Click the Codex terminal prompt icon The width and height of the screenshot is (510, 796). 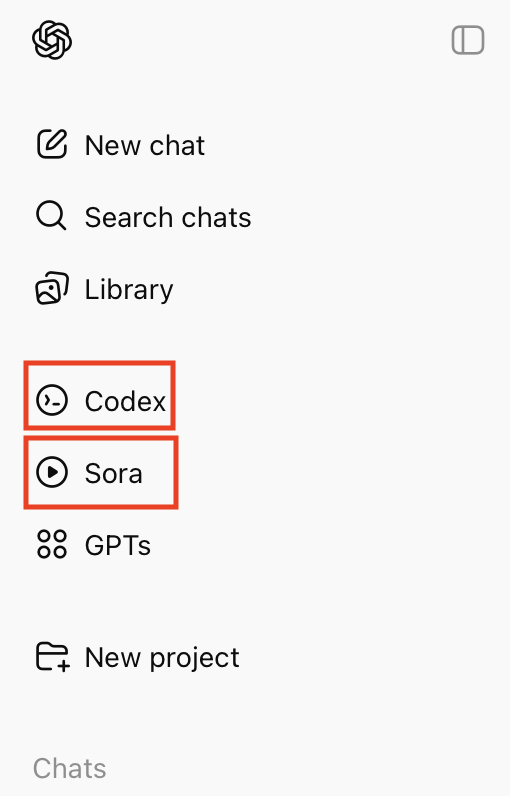pyautogui.click(x=52, y=400)
